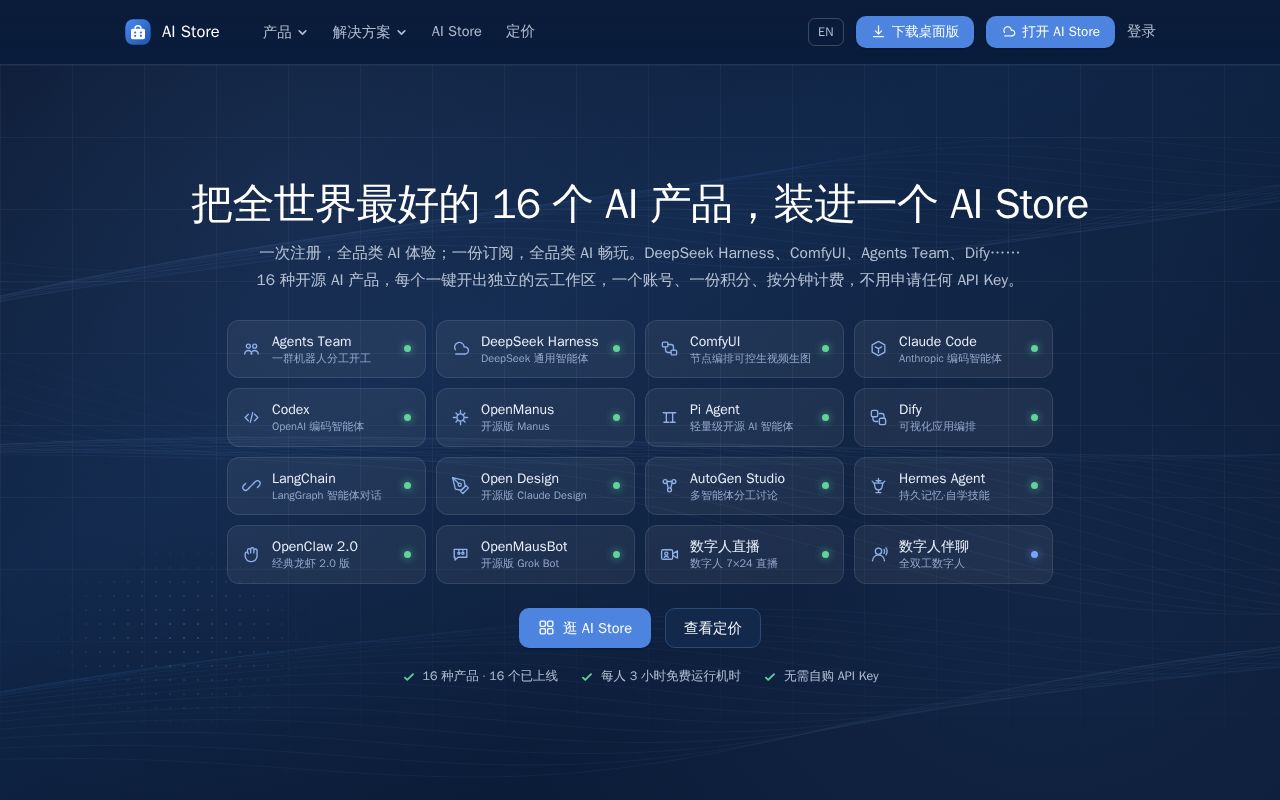The image size is (1280, 800).
Task: Click the text 无需自购 API Key
Action: point(831,677)
